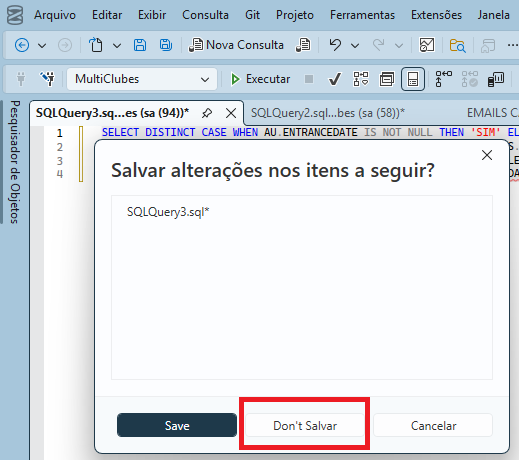Toggle include actual execution plan icon
519x460 pixels.
pos(444,79)
